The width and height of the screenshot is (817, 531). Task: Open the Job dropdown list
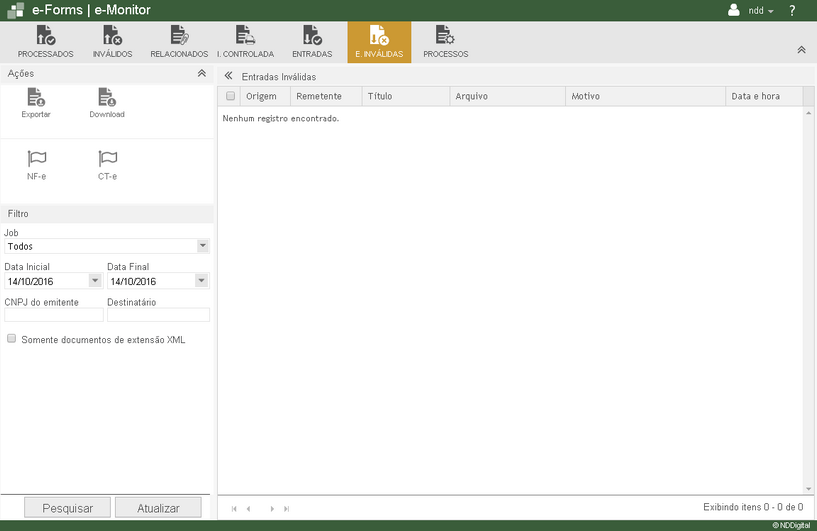coord(203,246)
